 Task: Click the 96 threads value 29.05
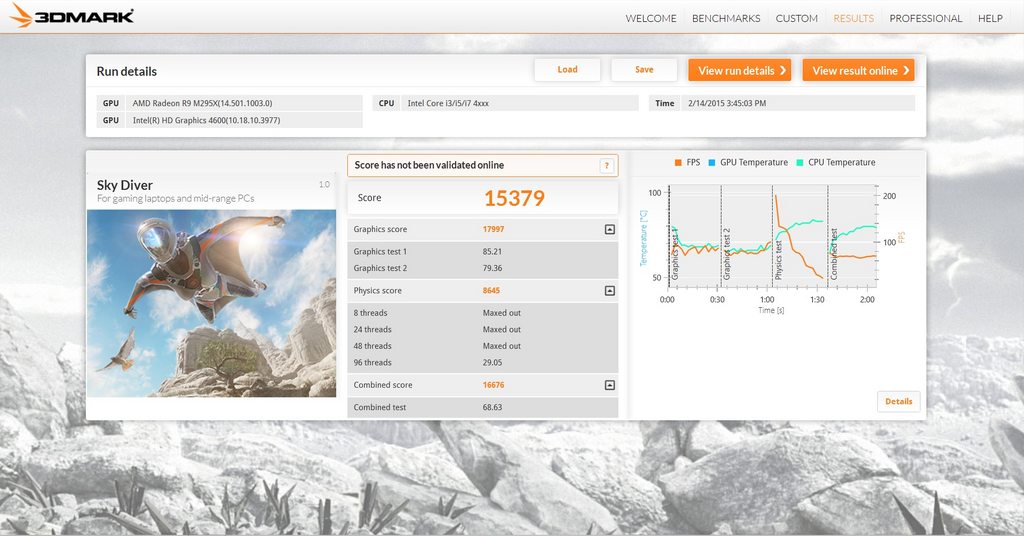coord(492,362)
